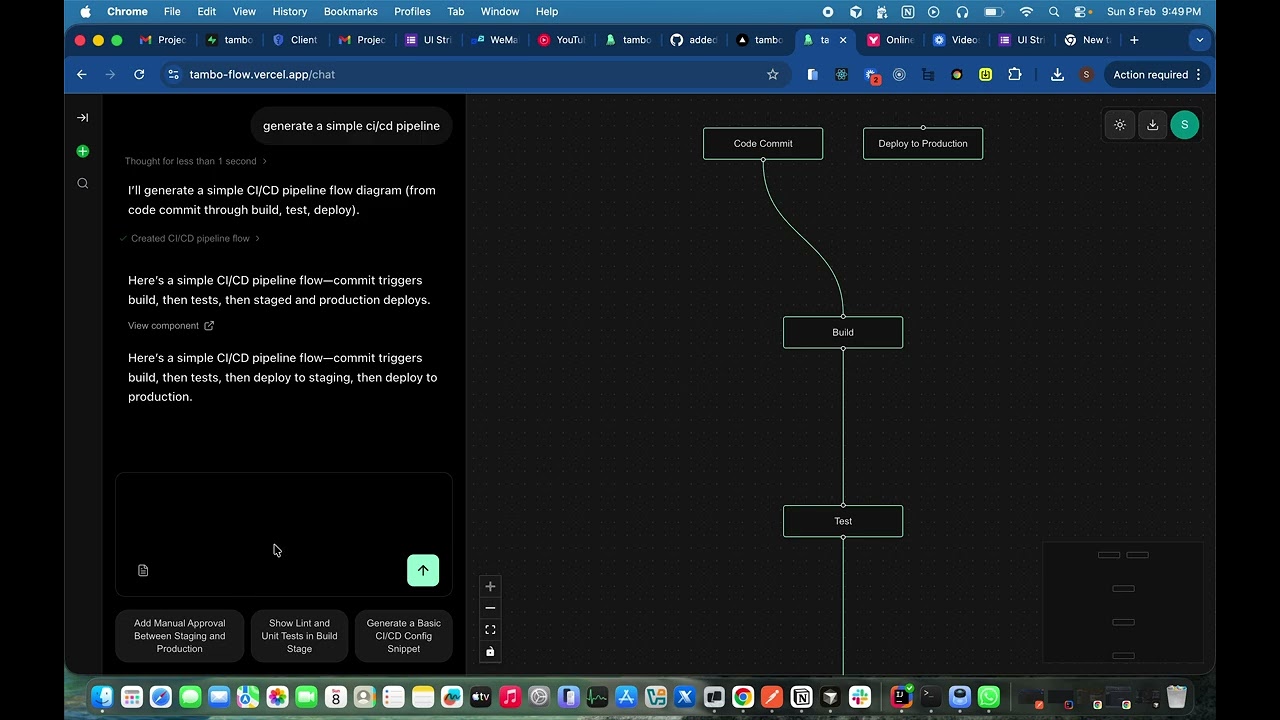Open Terminal from the Dock

(x=930, y=697)
